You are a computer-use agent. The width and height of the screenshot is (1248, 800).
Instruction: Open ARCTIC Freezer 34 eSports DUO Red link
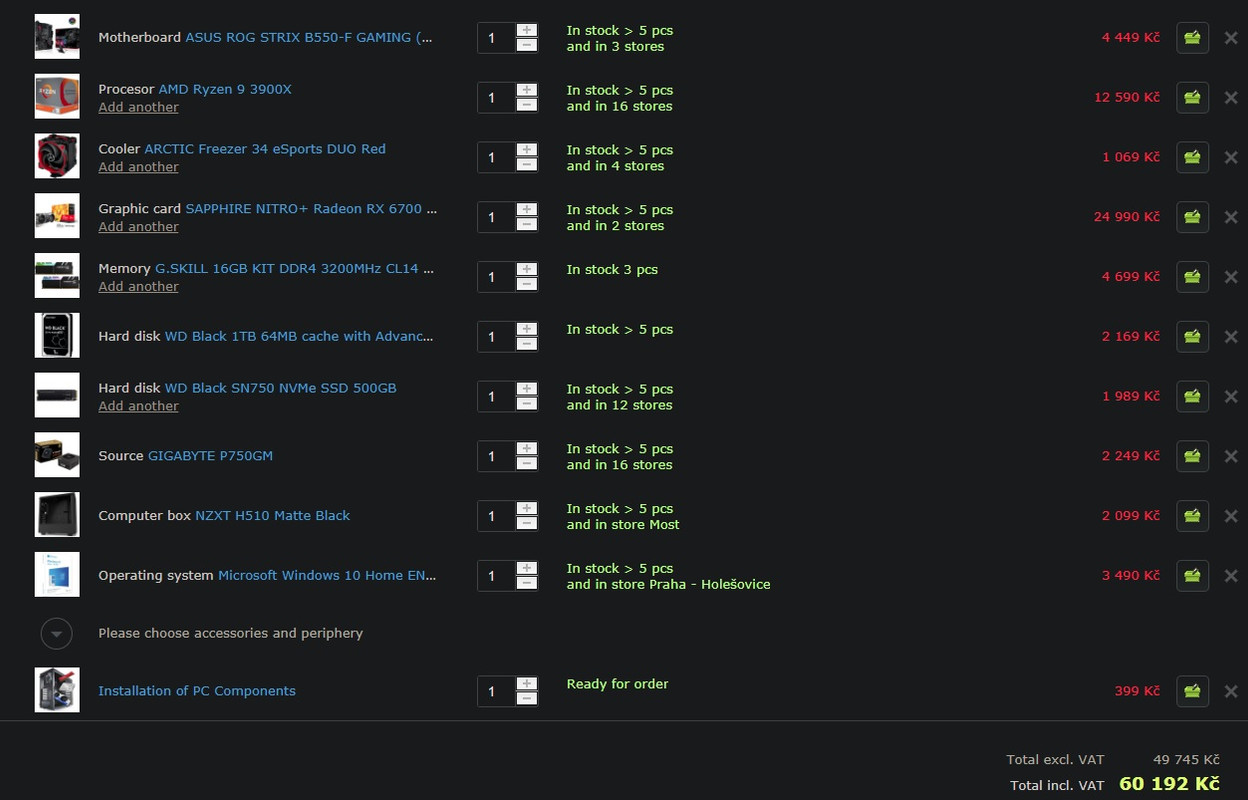(x=265, y=149)
